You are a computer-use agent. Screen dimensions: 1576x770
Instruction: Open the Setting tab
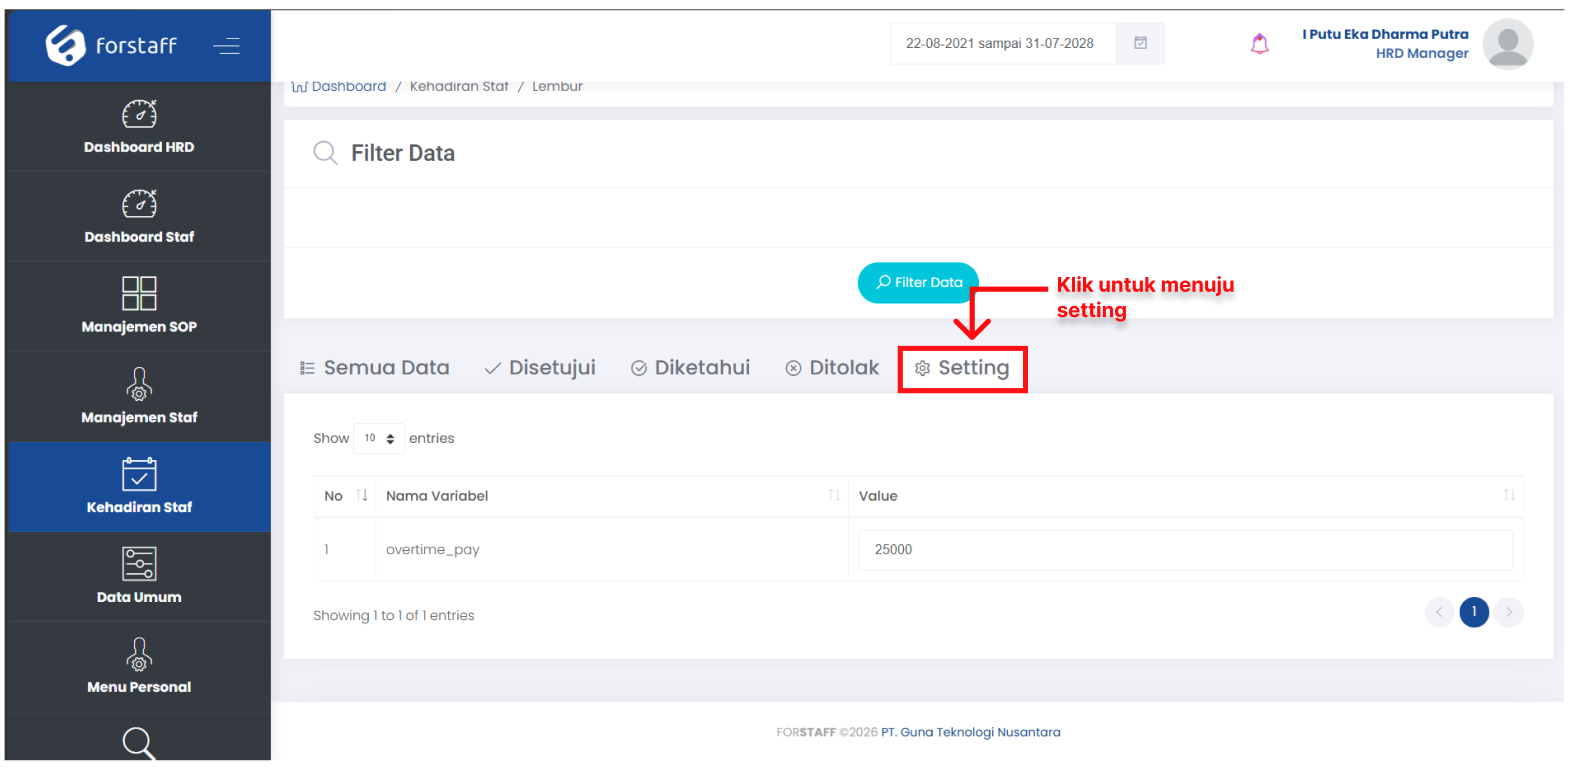click(x=962, y=369)
